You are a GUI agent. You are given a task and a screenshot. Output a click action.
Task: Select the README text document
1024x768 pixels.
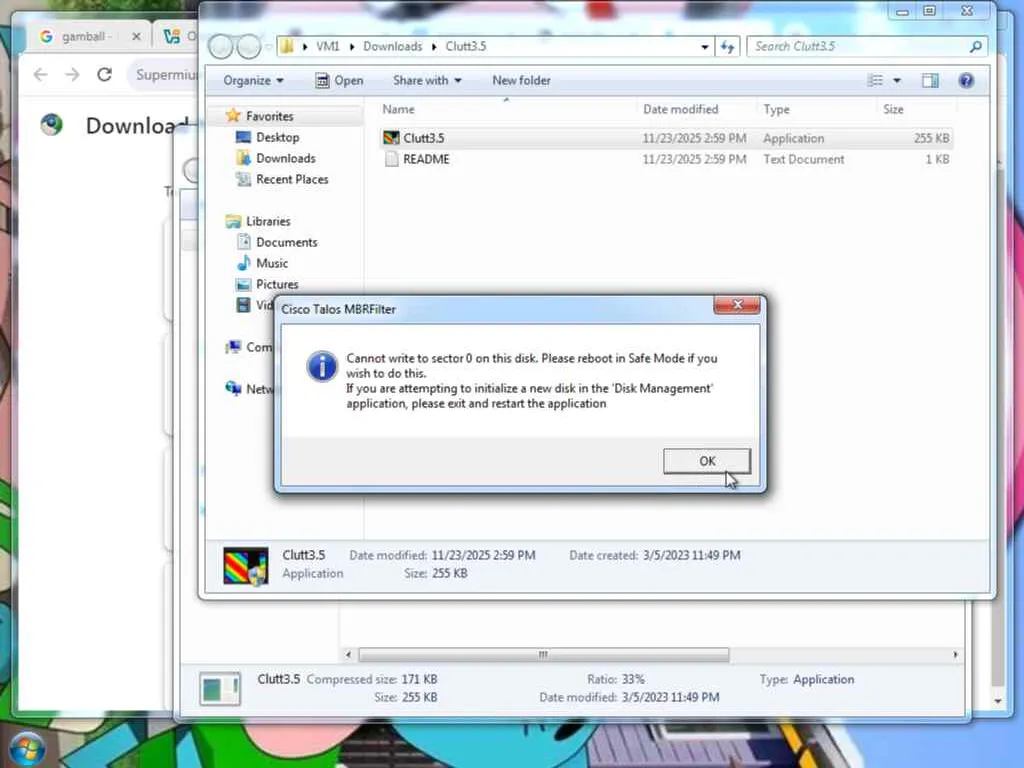coord(666,159)
